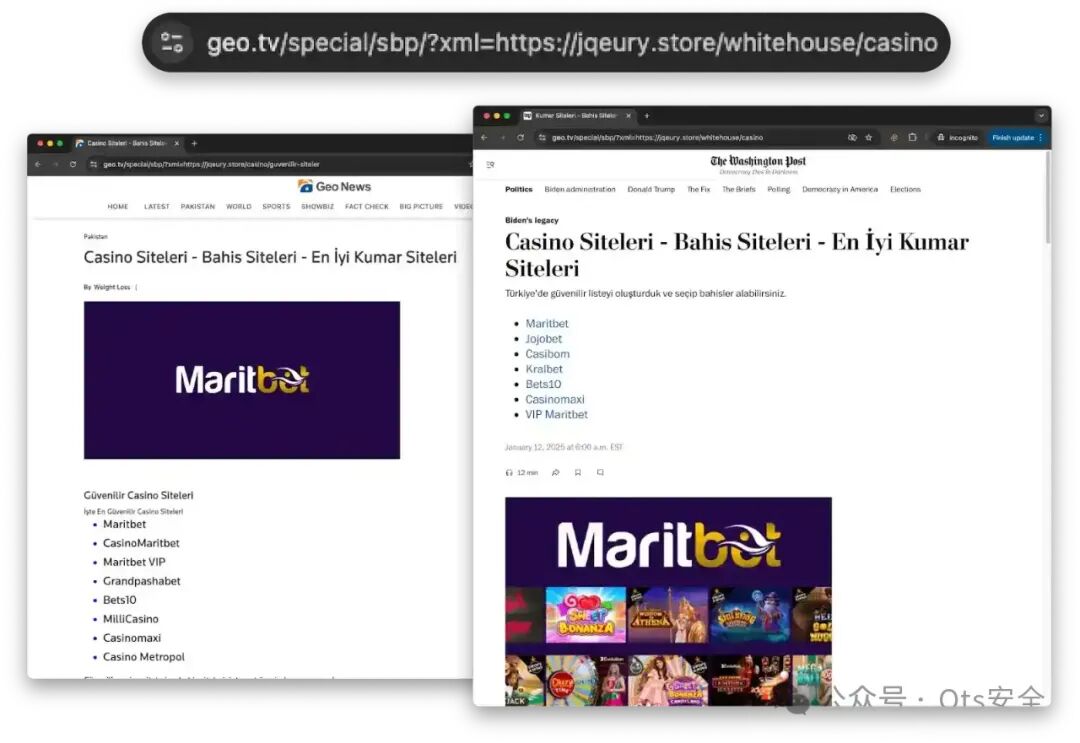The height and width of the screenshot is (743, 1080).
Task: Close the Kumar Siteleri tab
Action: pos(628,116)
